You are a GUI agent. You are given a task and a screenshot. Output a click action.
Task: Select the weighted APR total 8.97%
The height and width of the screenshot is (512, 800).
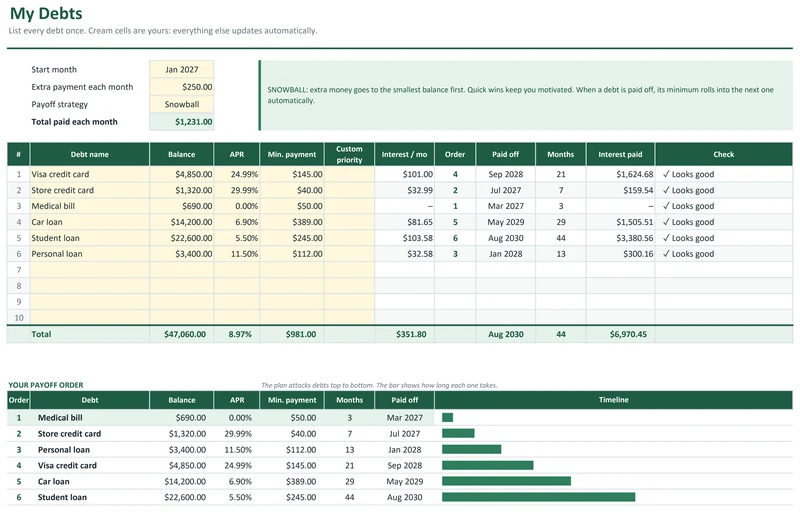click(237, 334)
